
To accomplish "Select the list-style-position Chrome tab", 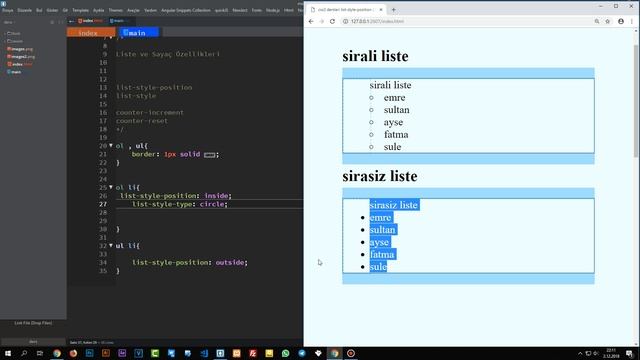I will point(345,9).
